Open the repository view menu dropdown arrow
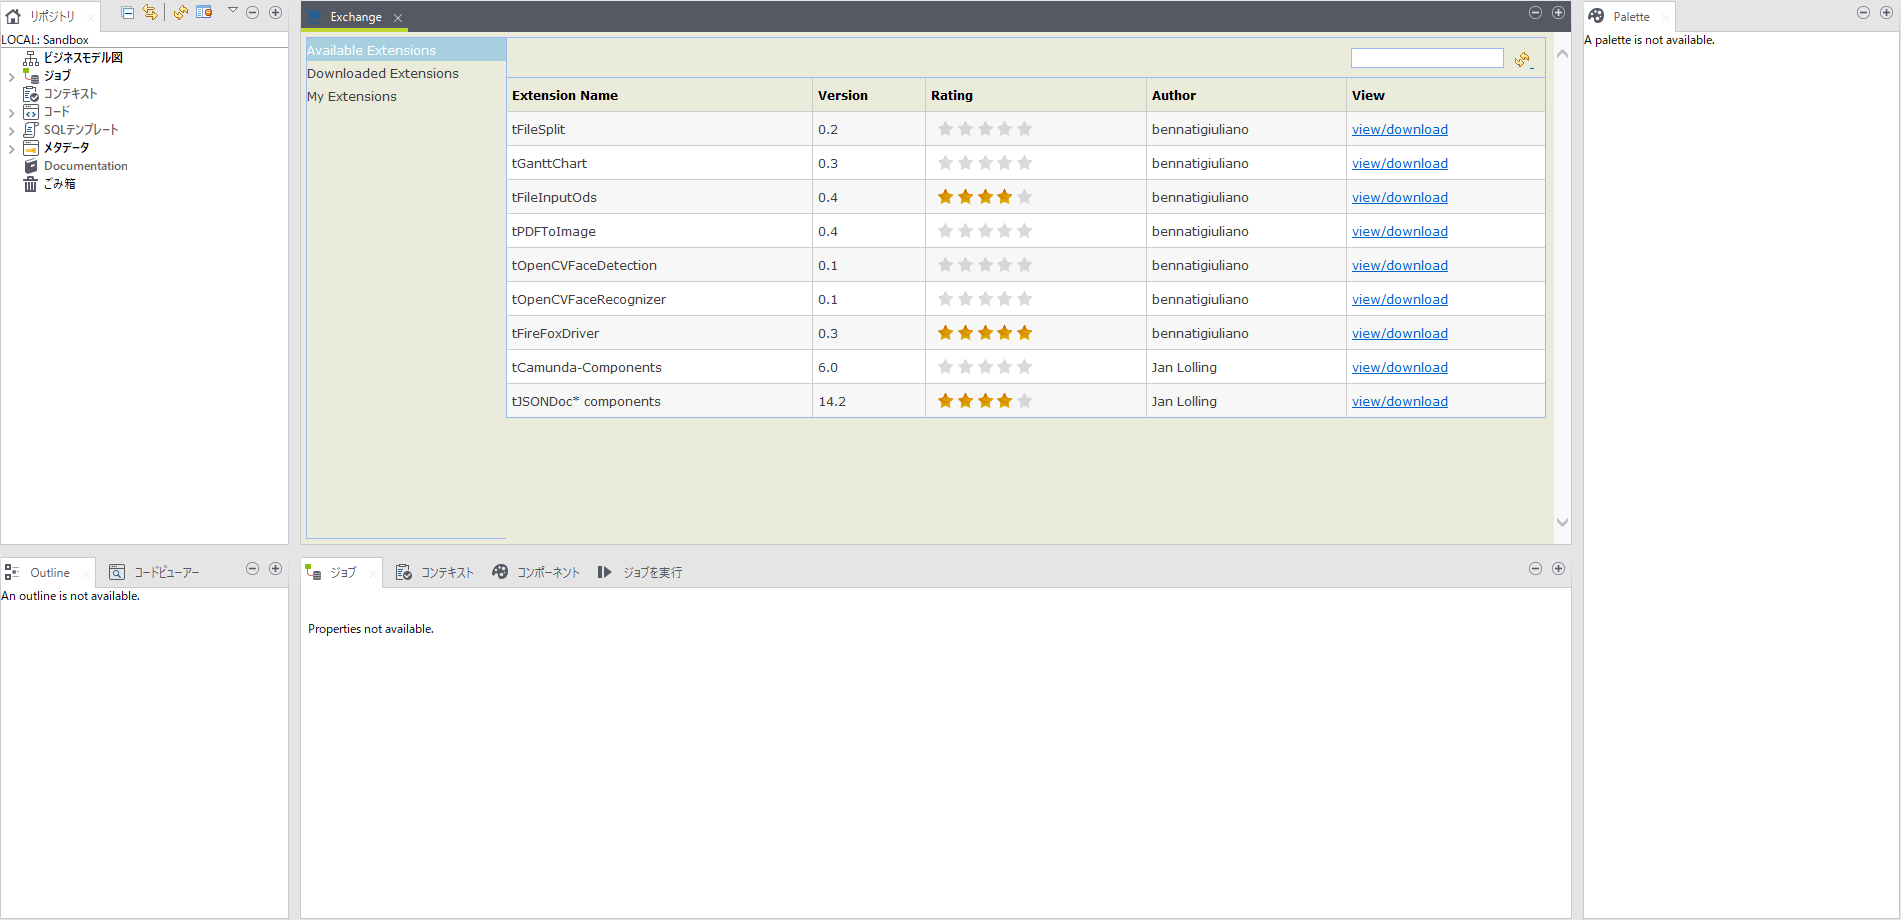The image size is (1901, 920). coord(233,12)
